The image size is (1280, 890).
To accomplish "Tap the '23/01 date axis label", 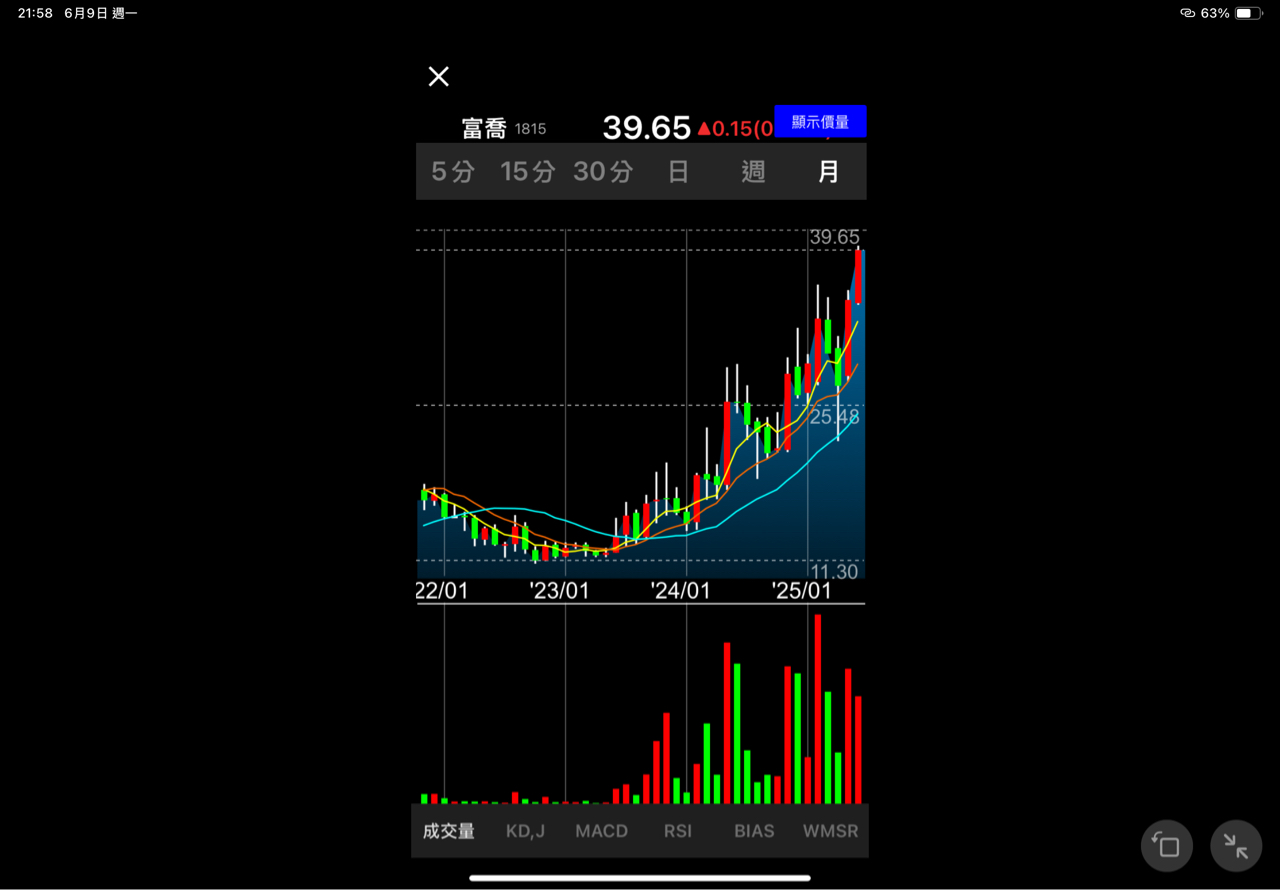I will coord(559,590).
